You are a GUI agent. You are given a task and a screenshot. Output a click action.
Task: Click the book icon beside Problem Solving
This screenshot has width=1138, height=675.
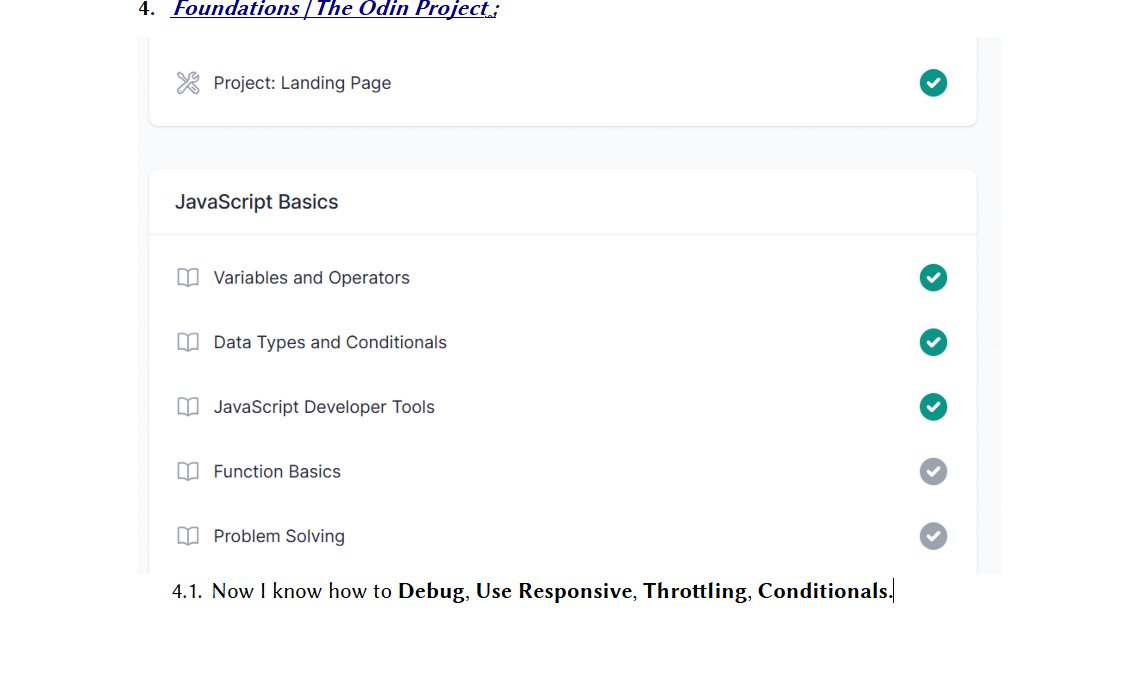pyautogui.click(x=188, y=536)
